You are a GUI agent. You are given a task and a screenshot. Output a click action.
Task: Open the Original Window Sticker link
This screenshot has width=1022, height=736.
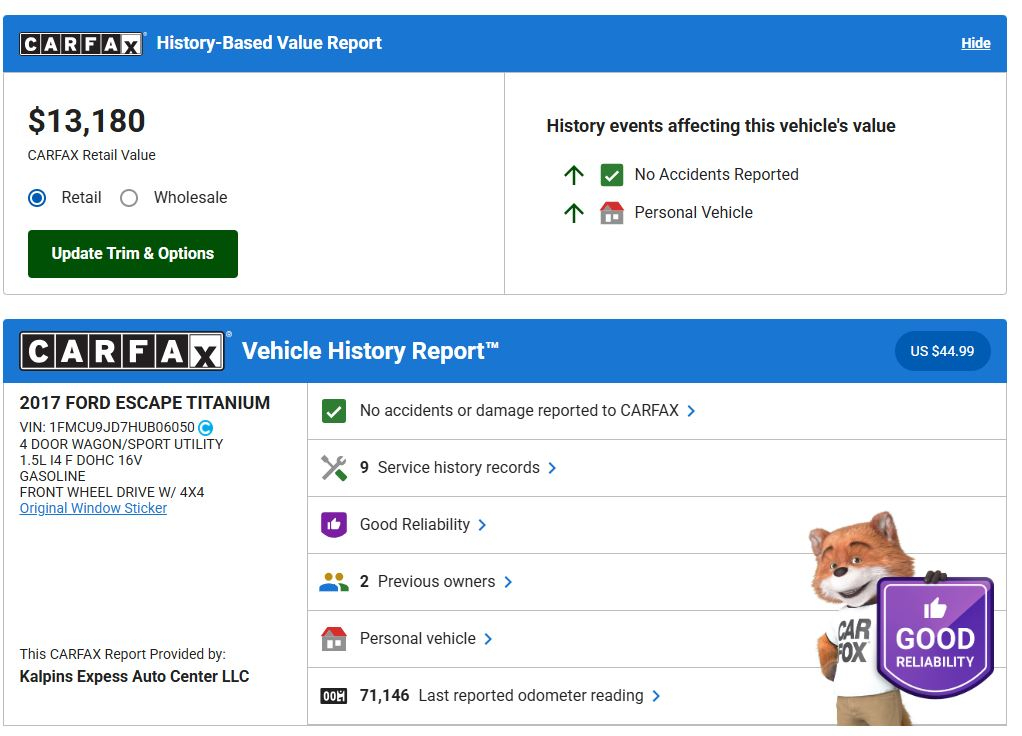(x=93, y=508)
